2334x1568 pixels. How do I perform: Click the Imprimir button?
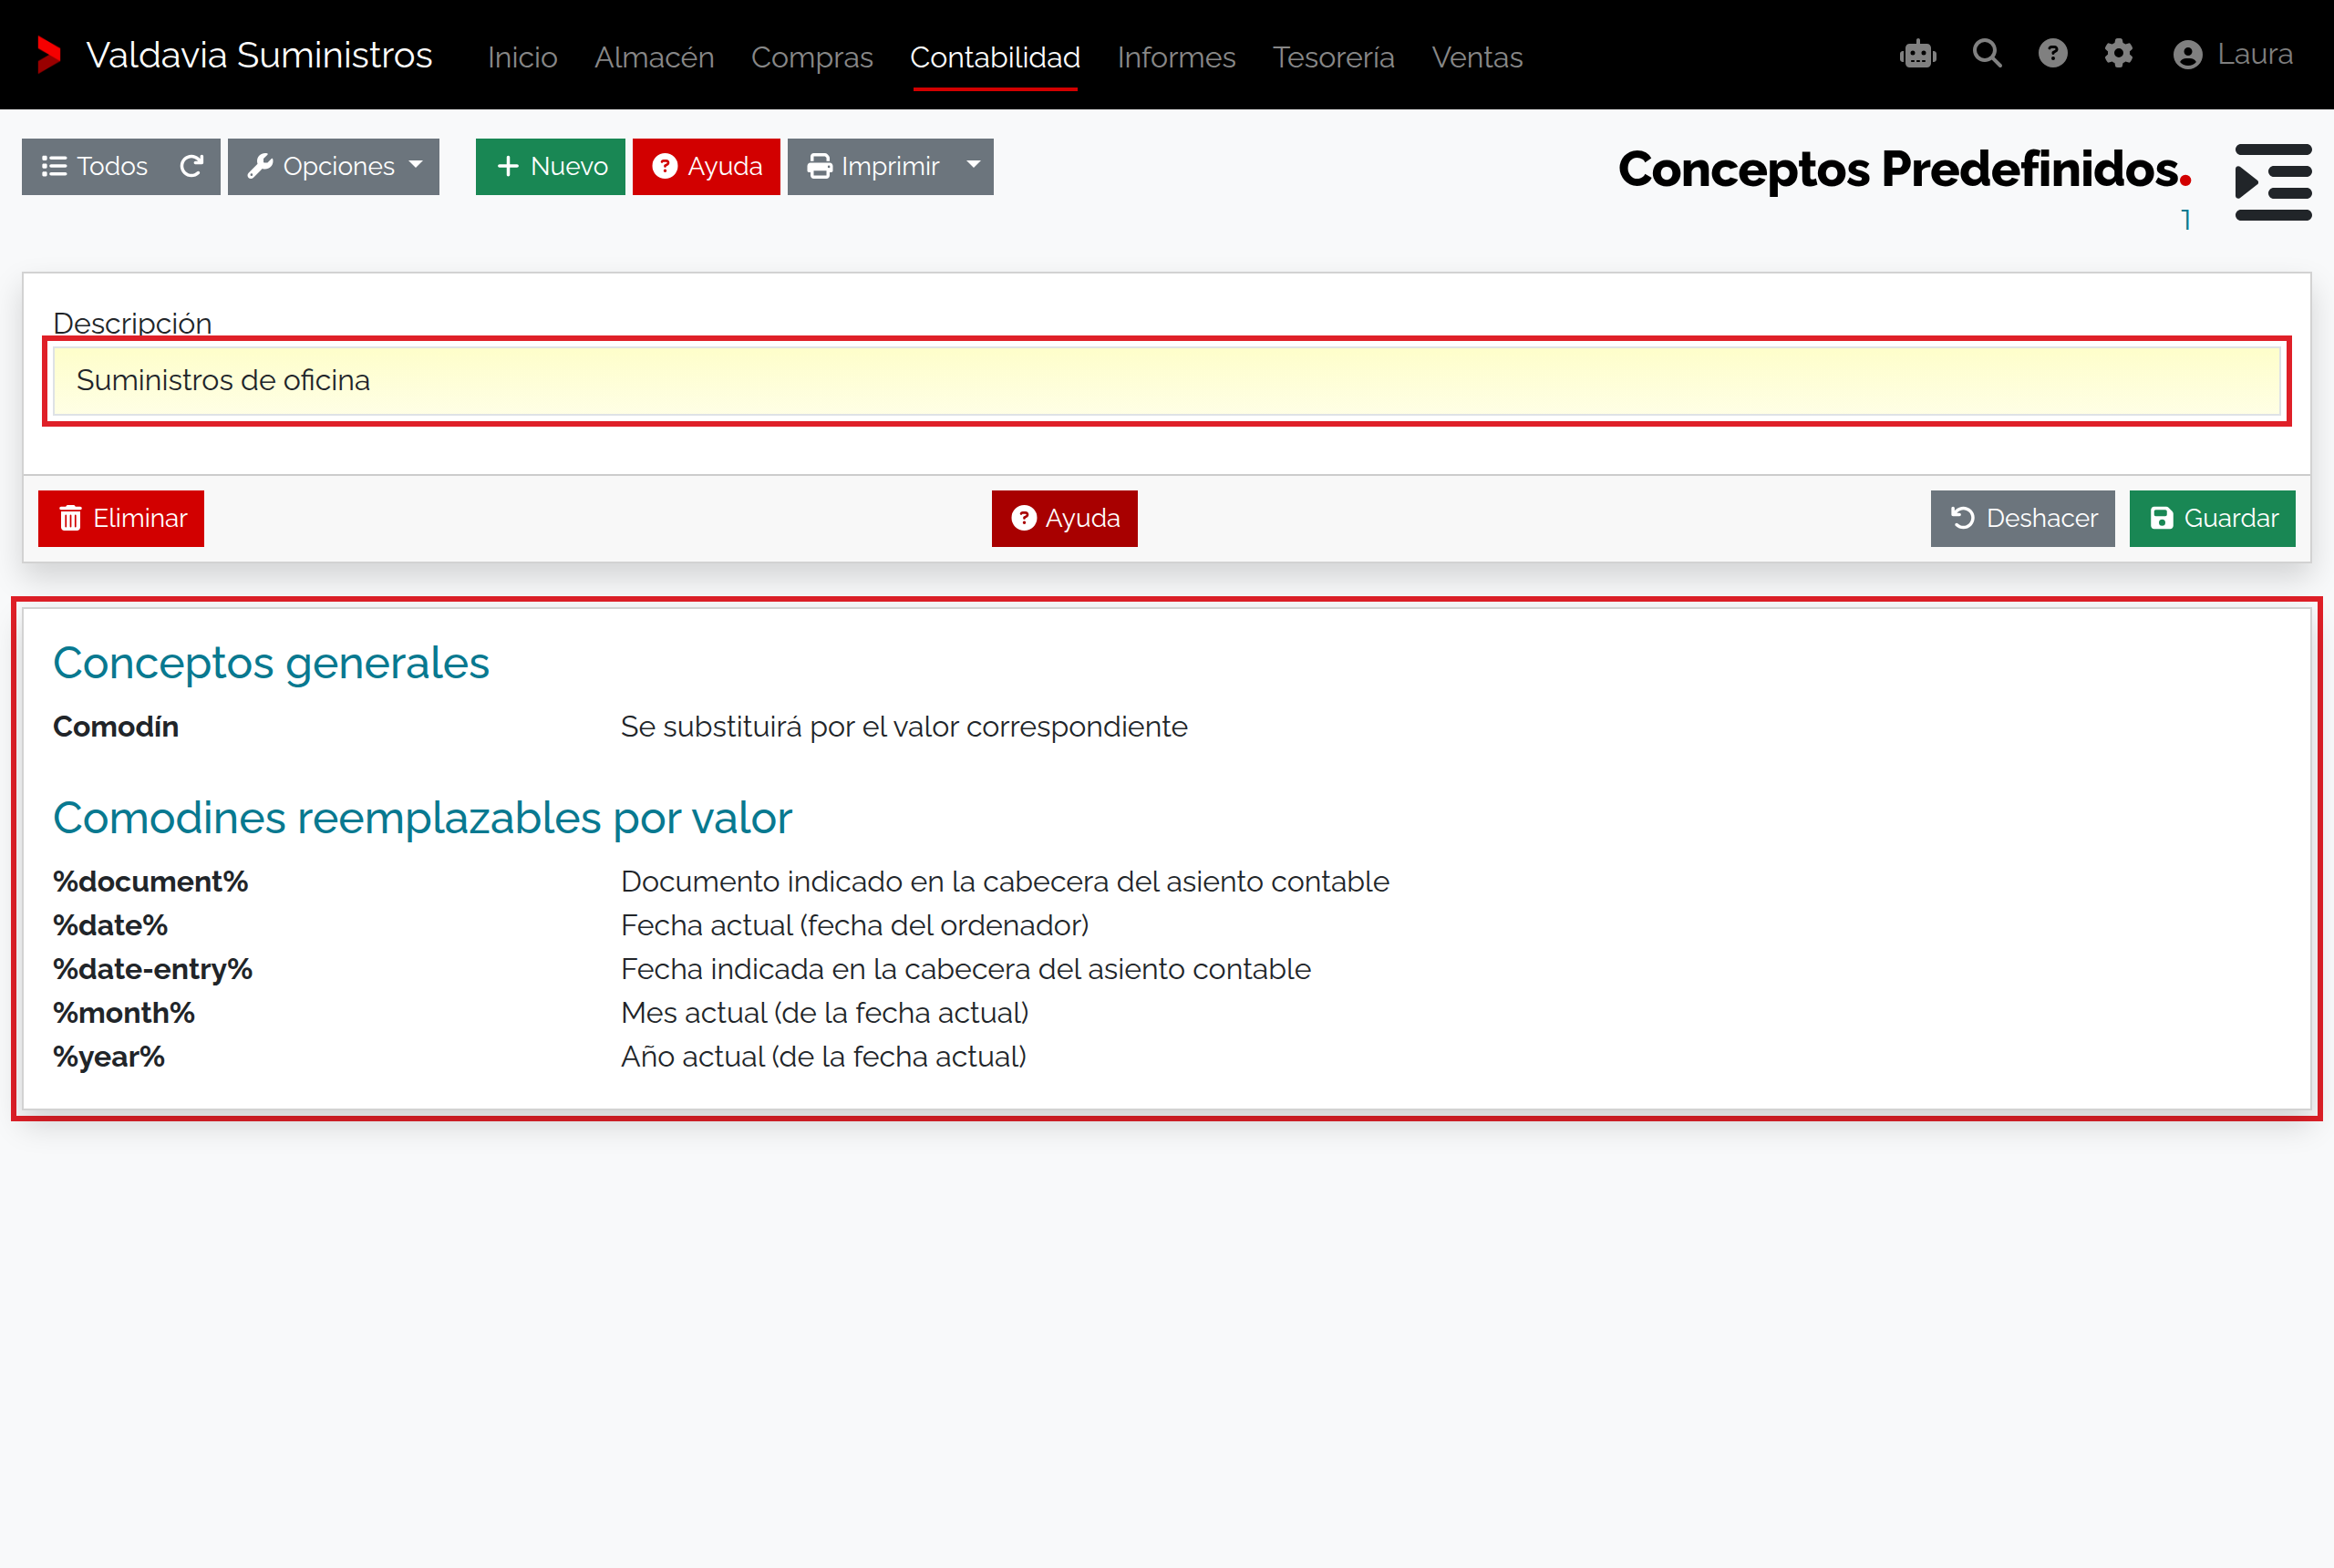[x=872, y=166]
